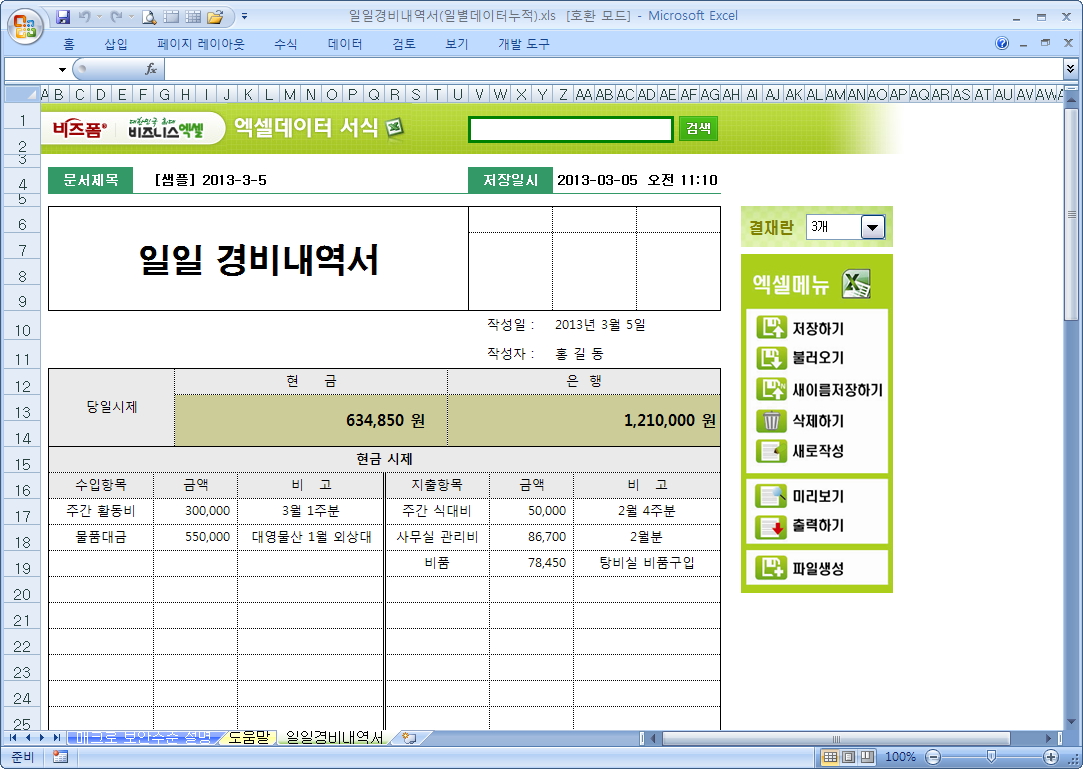
Task: Select the 주간 활동비 income cell
Action: 101,511
